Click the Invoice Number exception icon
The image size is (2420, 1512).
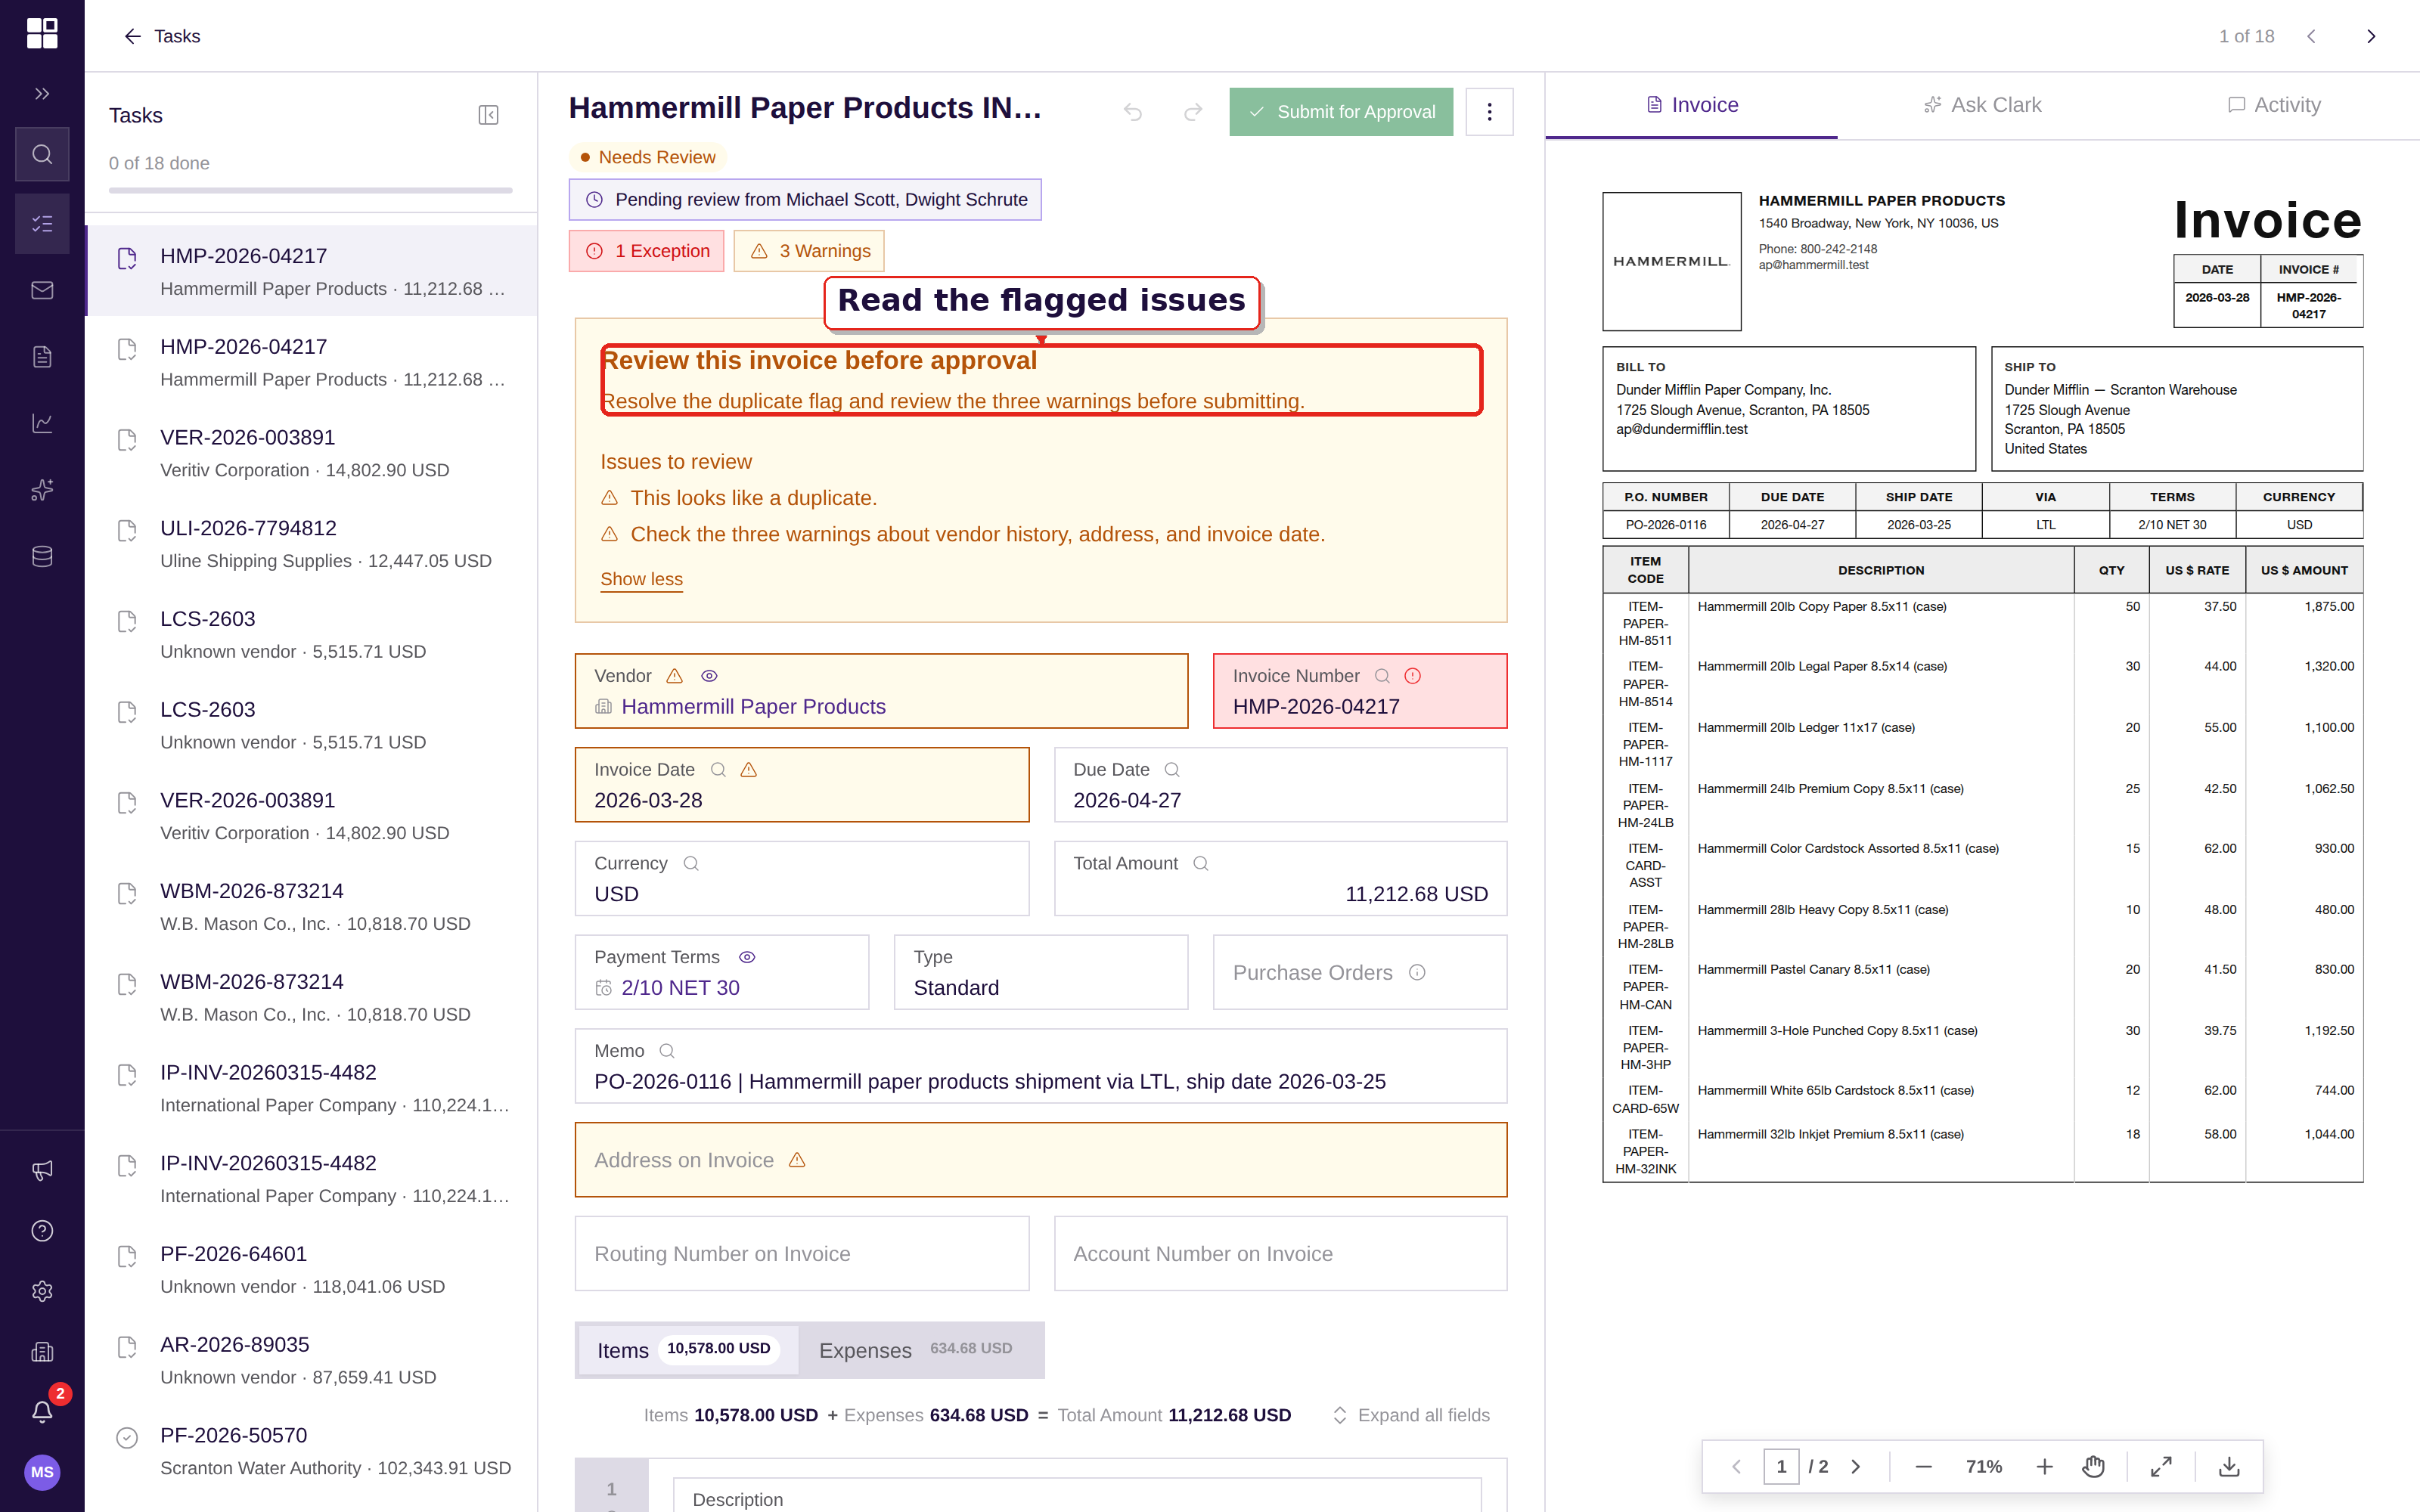[x=1413, y=676]
